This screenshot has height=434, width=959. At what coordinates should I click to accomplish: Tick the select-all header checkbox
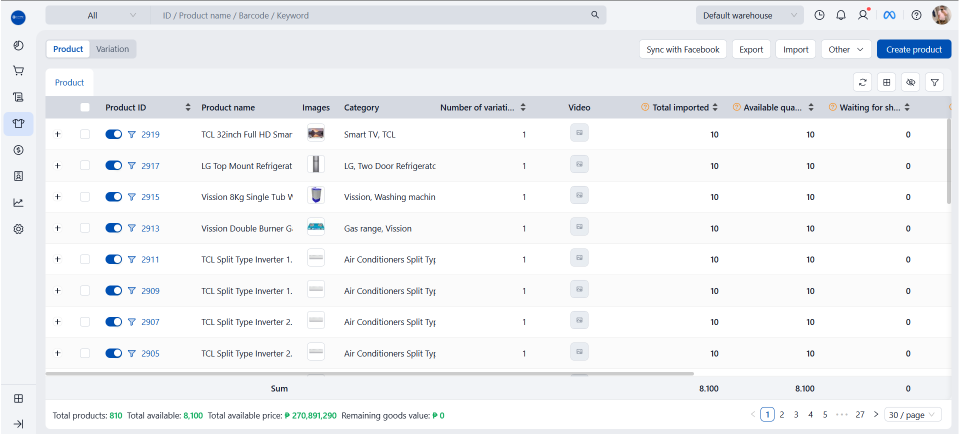tap(85, 107)
